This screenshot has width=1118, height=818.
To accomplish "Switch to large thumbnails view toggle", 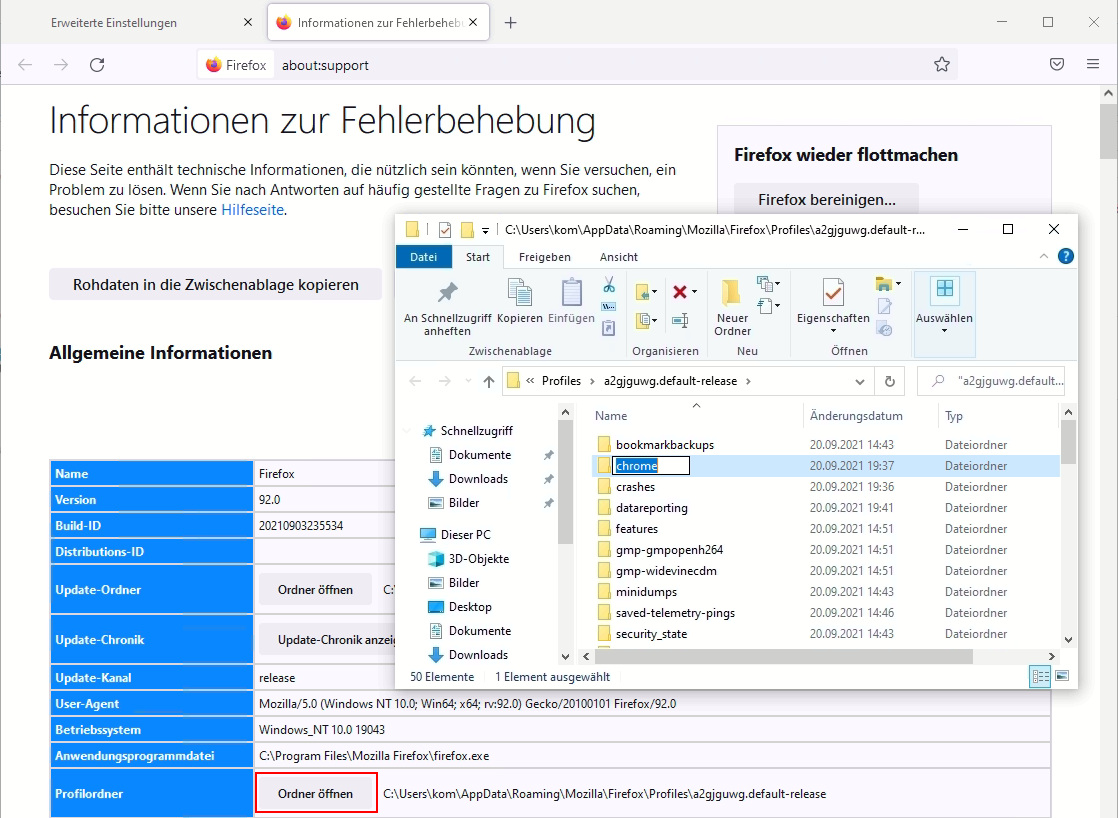I will point(1062,677).
